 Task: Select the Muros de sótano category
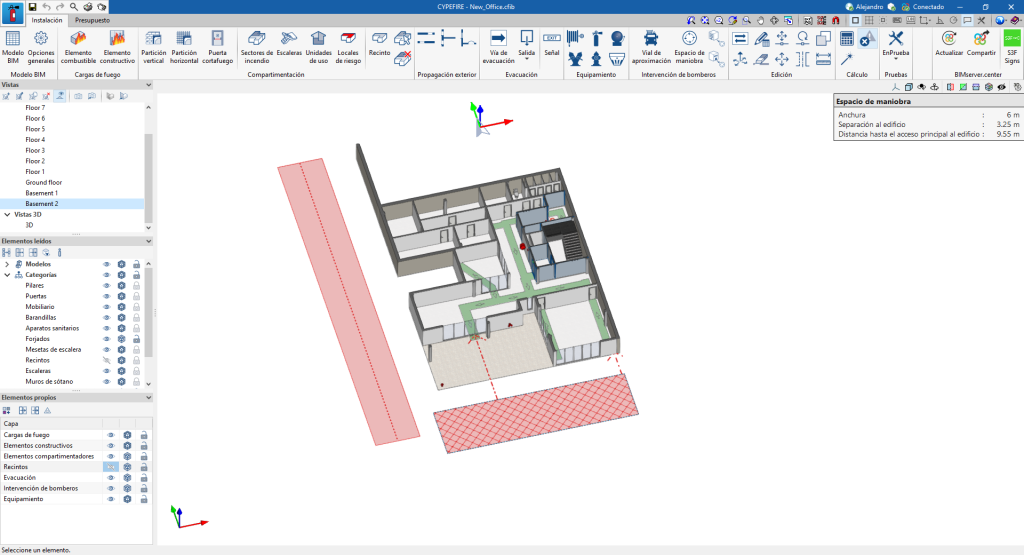(49, 381)
